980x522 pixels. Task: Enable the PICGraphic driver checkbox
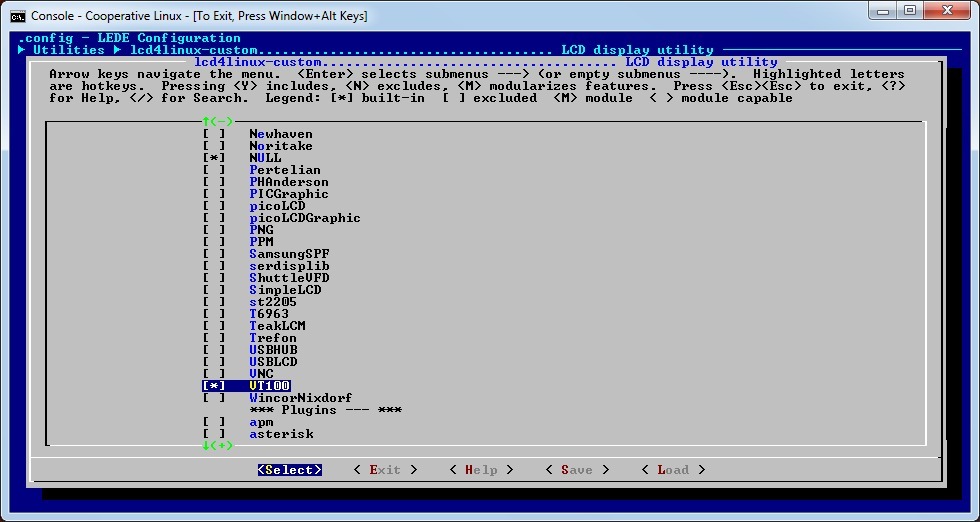(214, 194)
